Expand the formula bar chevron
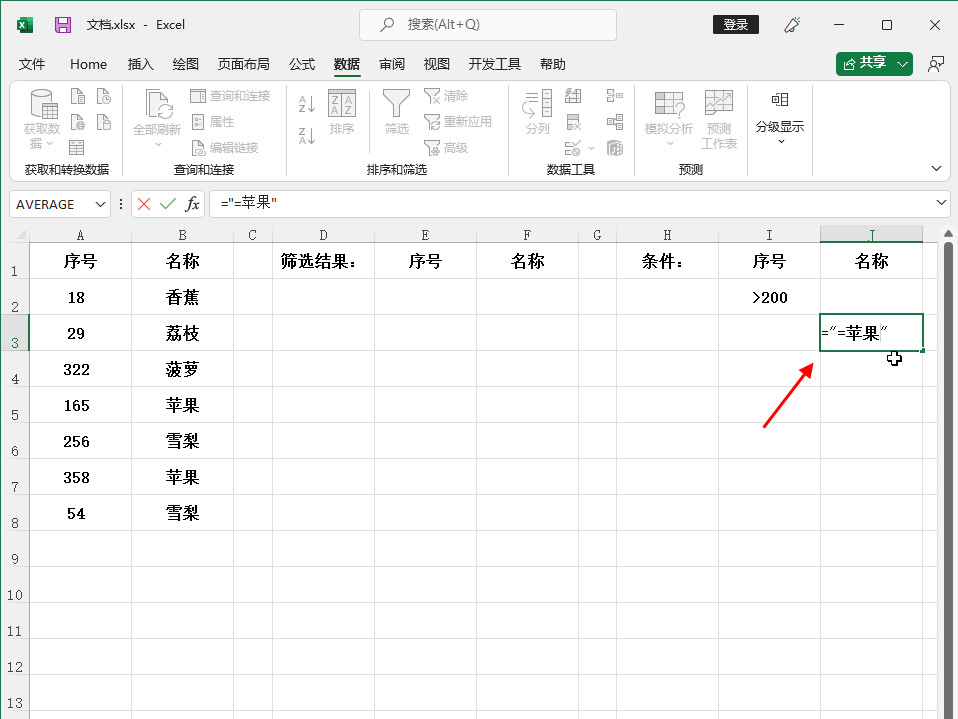 click(941, 202)
